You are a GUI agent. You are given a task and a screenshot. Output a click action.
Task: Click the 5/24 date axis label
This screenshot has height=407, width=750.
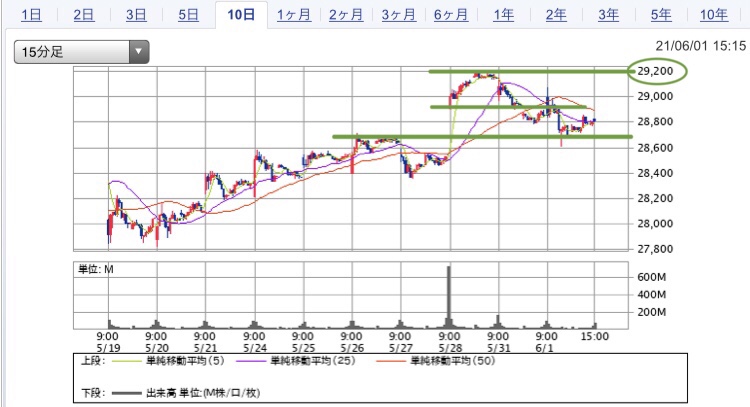click(x=254, y=348)
